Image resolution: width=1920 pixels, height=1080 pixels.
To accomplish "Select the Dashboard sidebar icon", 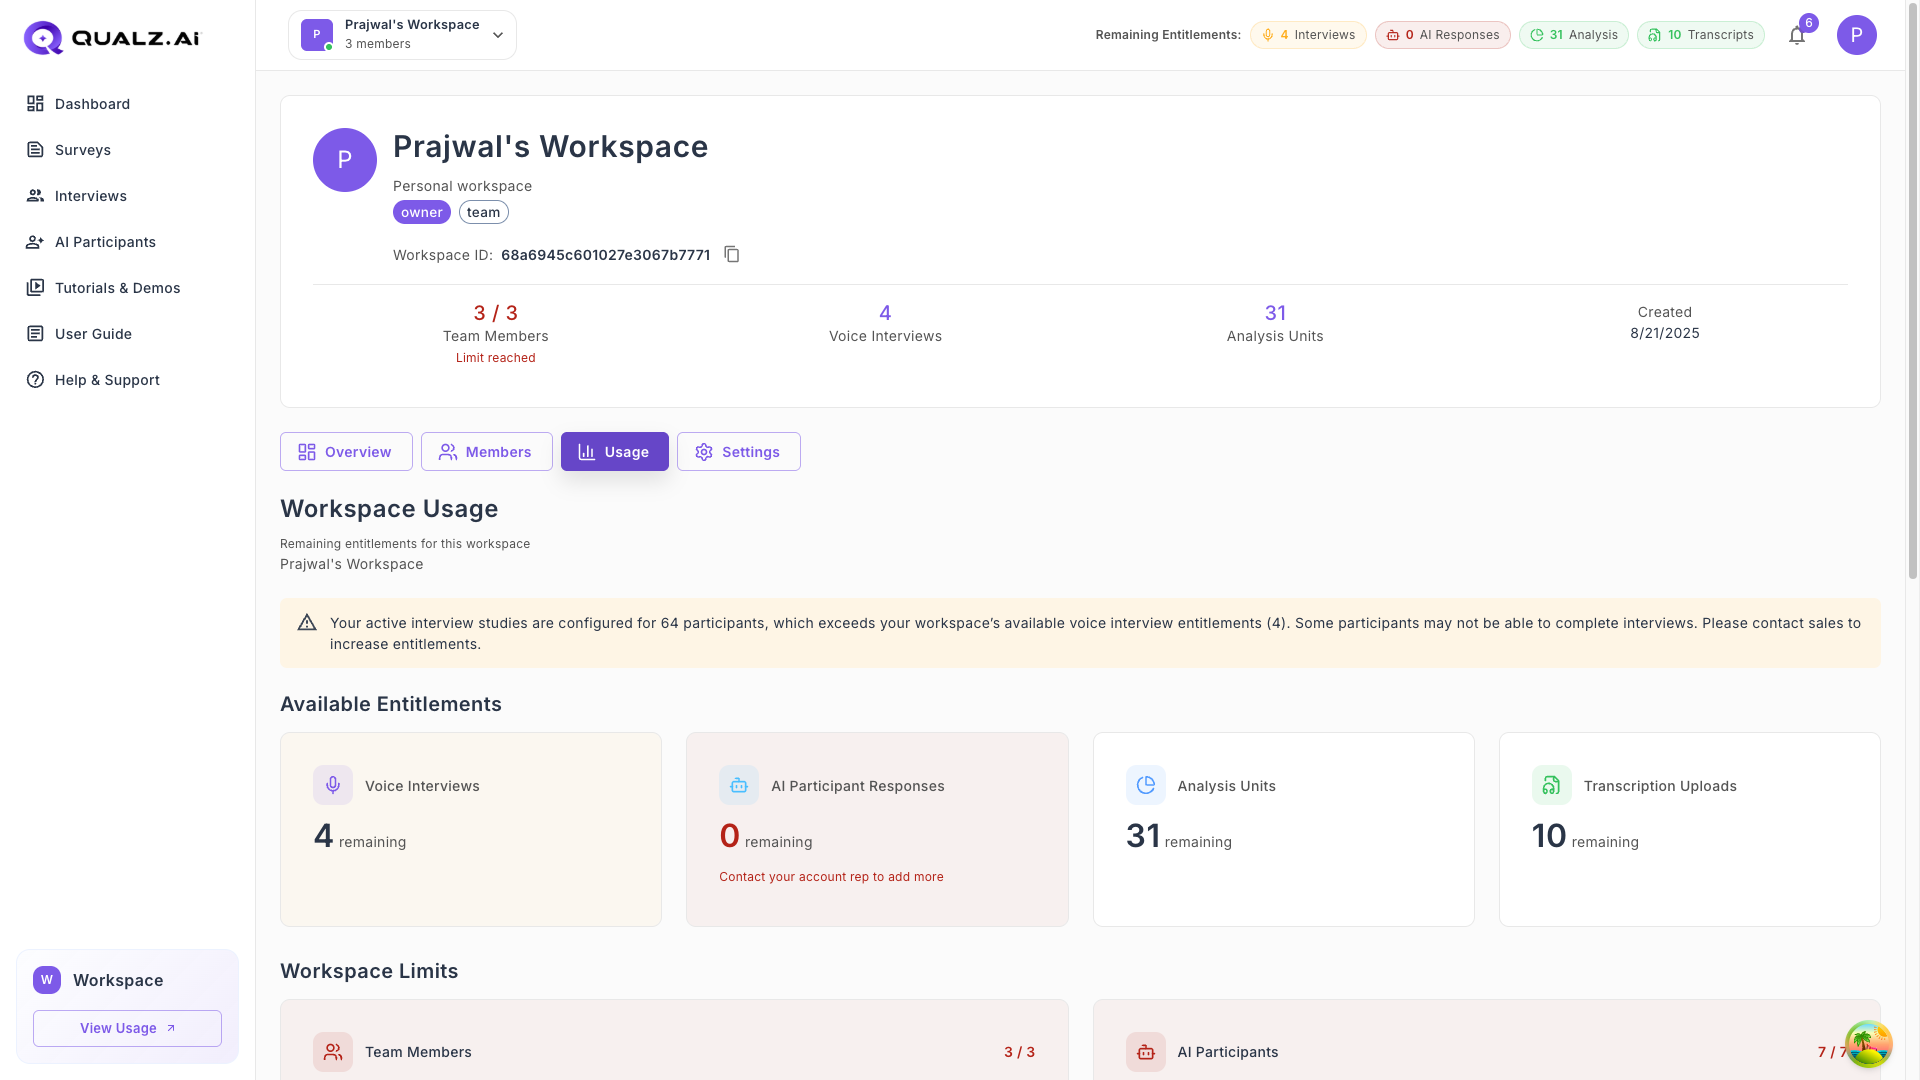I will pos(36,103).
